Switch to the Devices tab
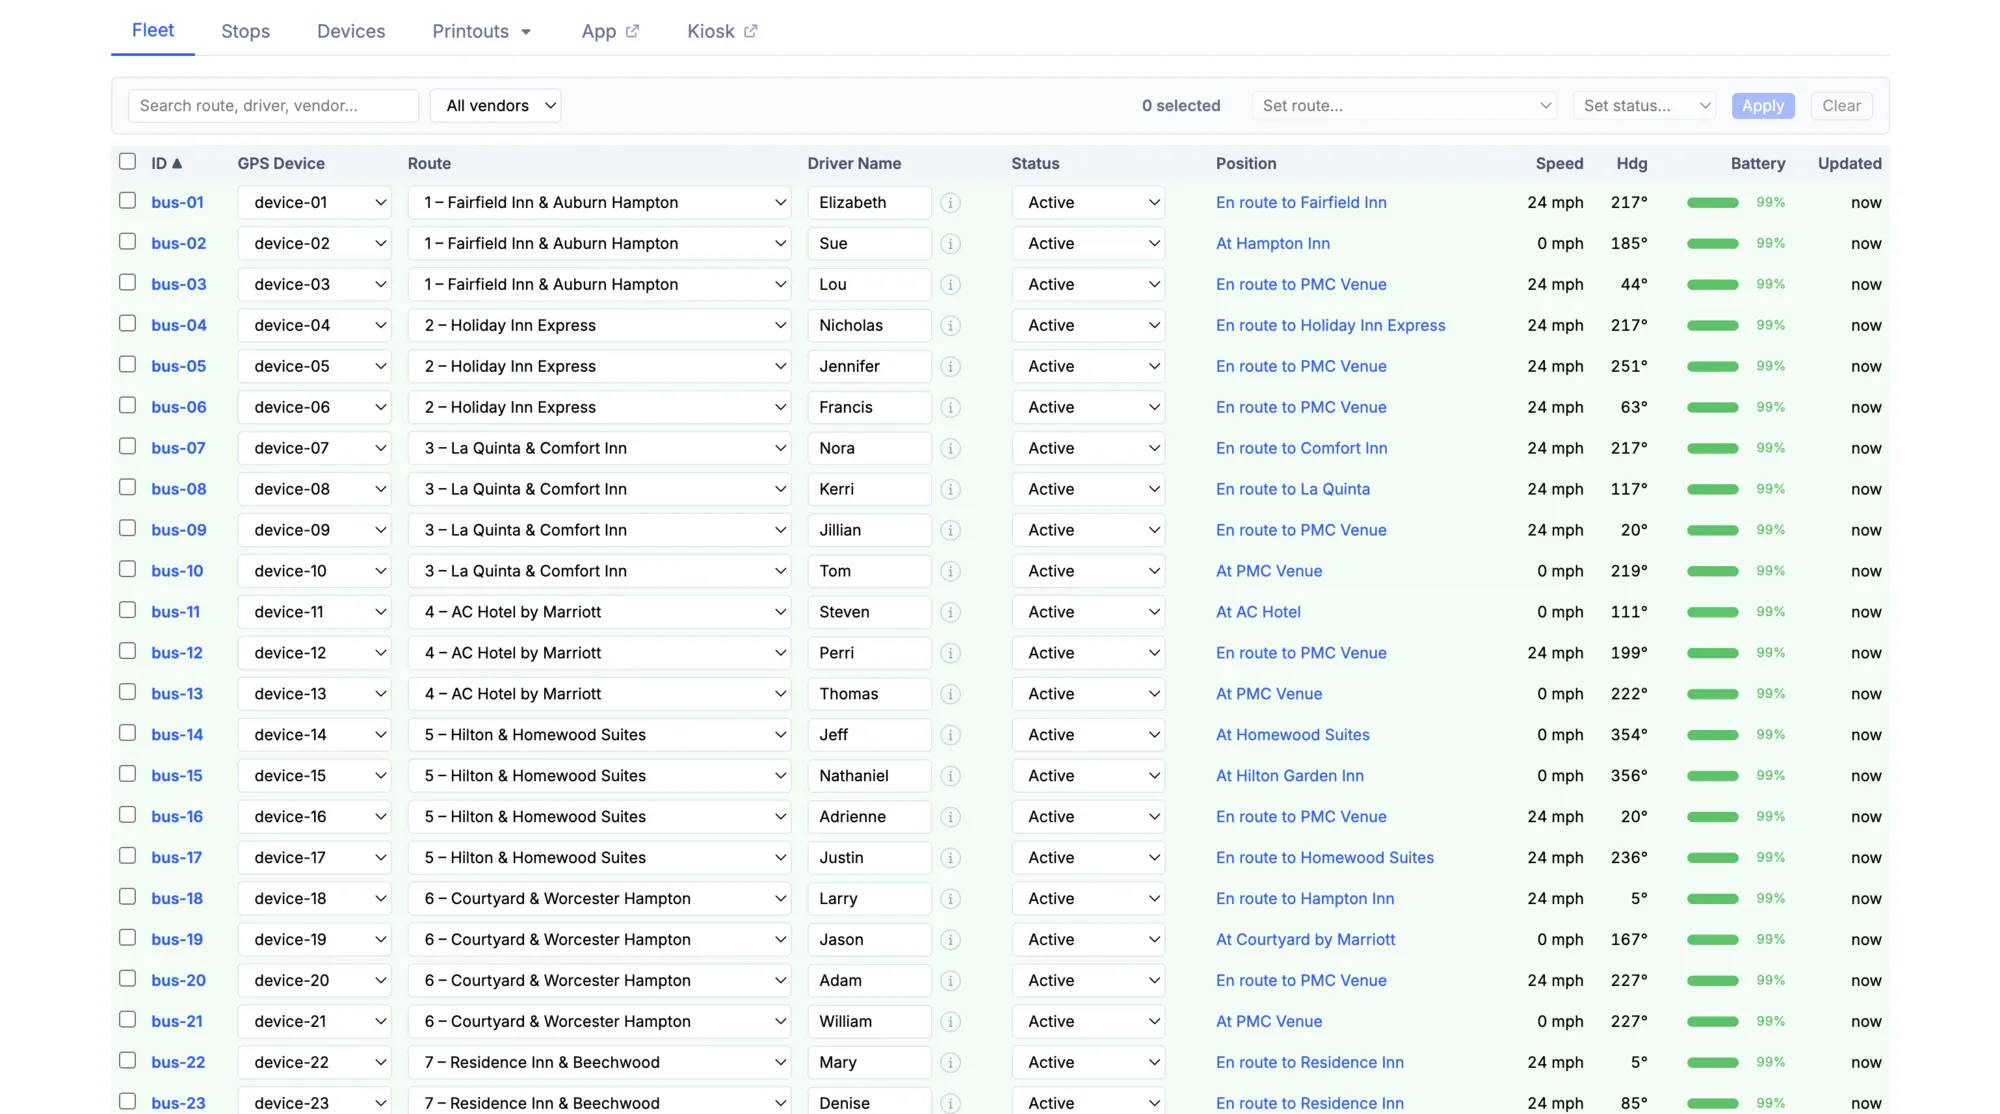Image resolution: width=2000 pixels, height=1114 pixels. pos(351,31)
